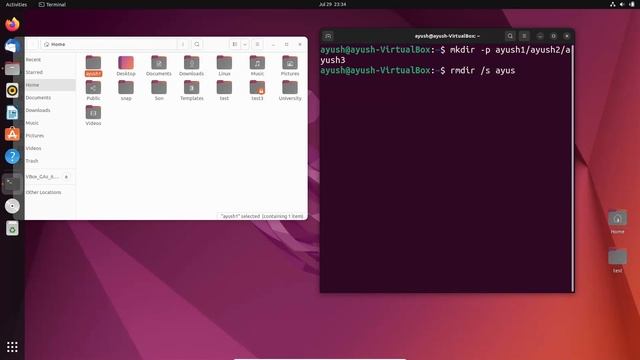The image size is (640, 360).
Task: Launch Rhythmbox from the dock
Action: (x=12, y=90)
